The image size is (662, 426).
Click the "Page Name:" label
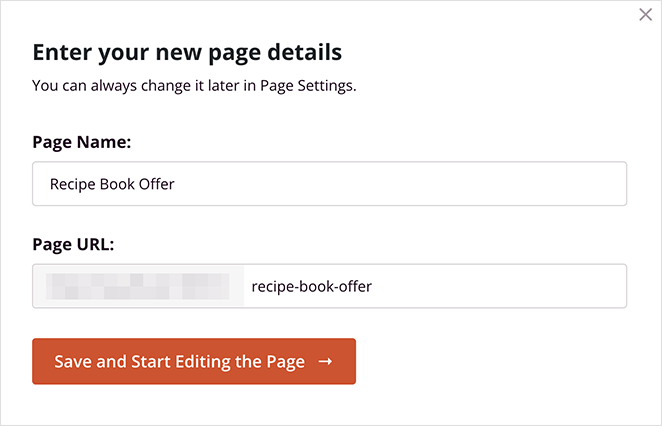[x=82, y=142]
